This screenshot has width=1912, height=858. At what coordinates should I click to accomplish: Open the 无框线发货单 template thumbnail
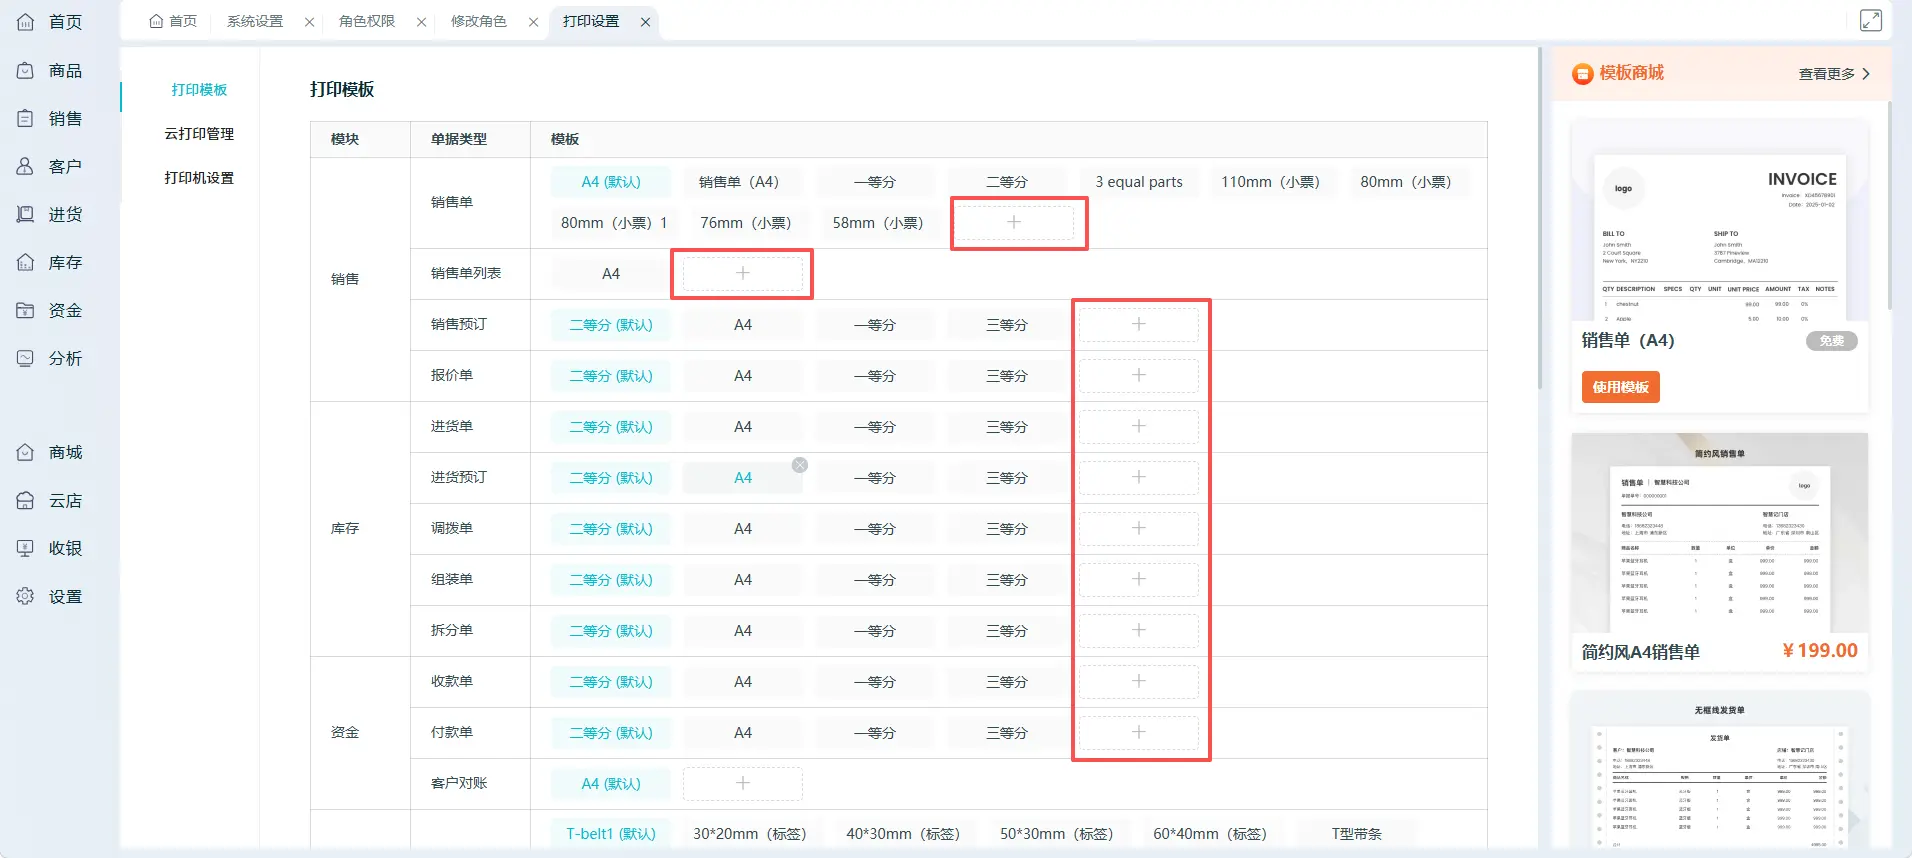pyautogui.click(x=1720, y=770)
